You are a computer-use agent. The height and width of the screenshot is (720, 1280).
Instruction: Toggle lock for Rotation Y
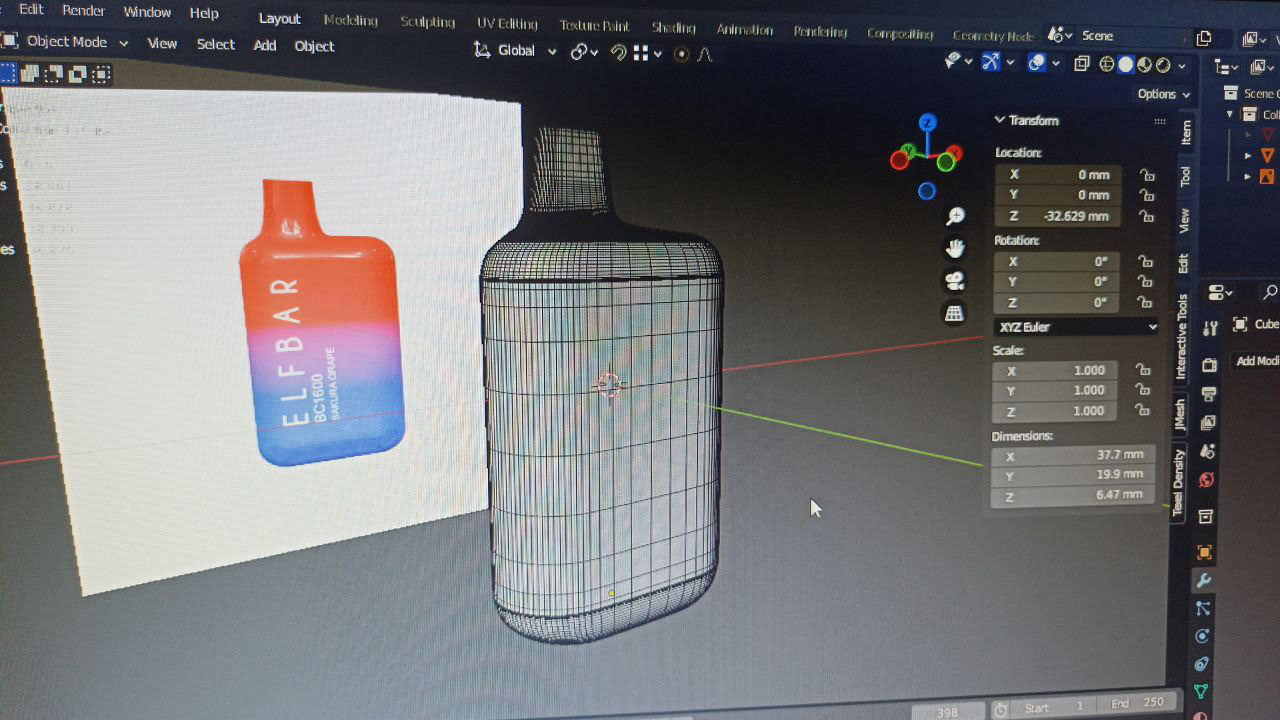(x=1145, y=282)
